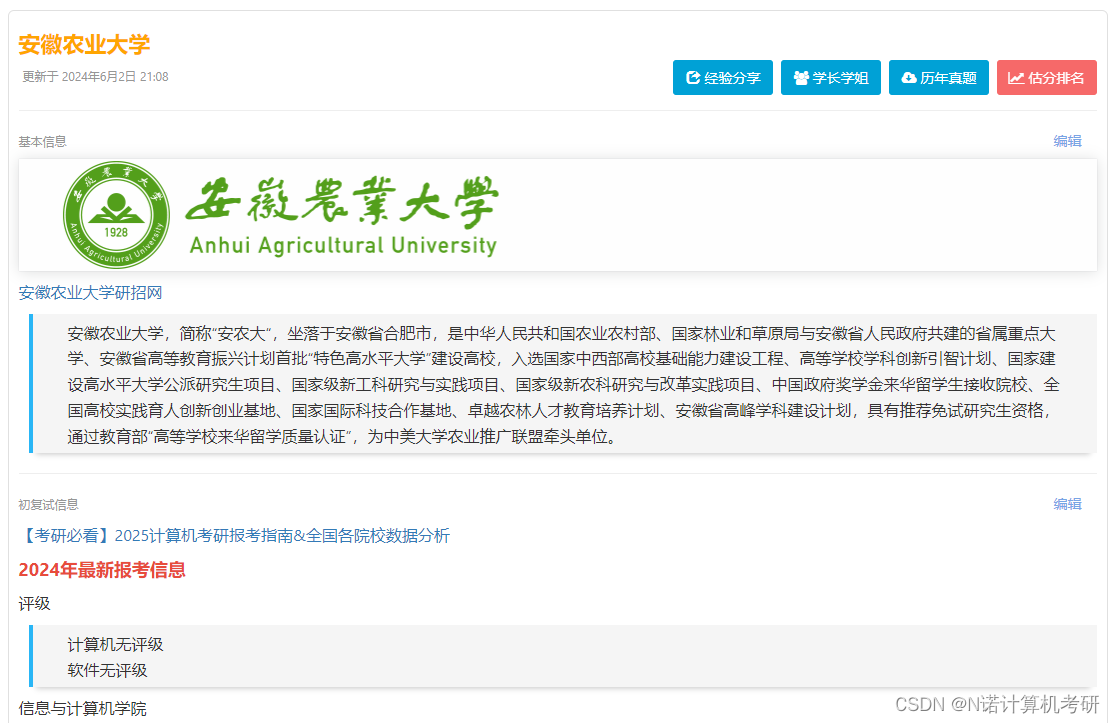Click the 软件无评级 line
The width and height of the screenshot is (1115, 723).
pyautogui.click(x=107, y=670)
